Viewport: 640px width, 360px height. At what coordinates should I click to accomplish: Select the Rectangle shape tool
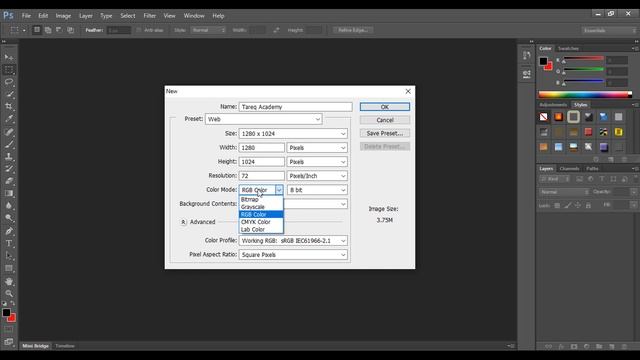click(9, 268)
